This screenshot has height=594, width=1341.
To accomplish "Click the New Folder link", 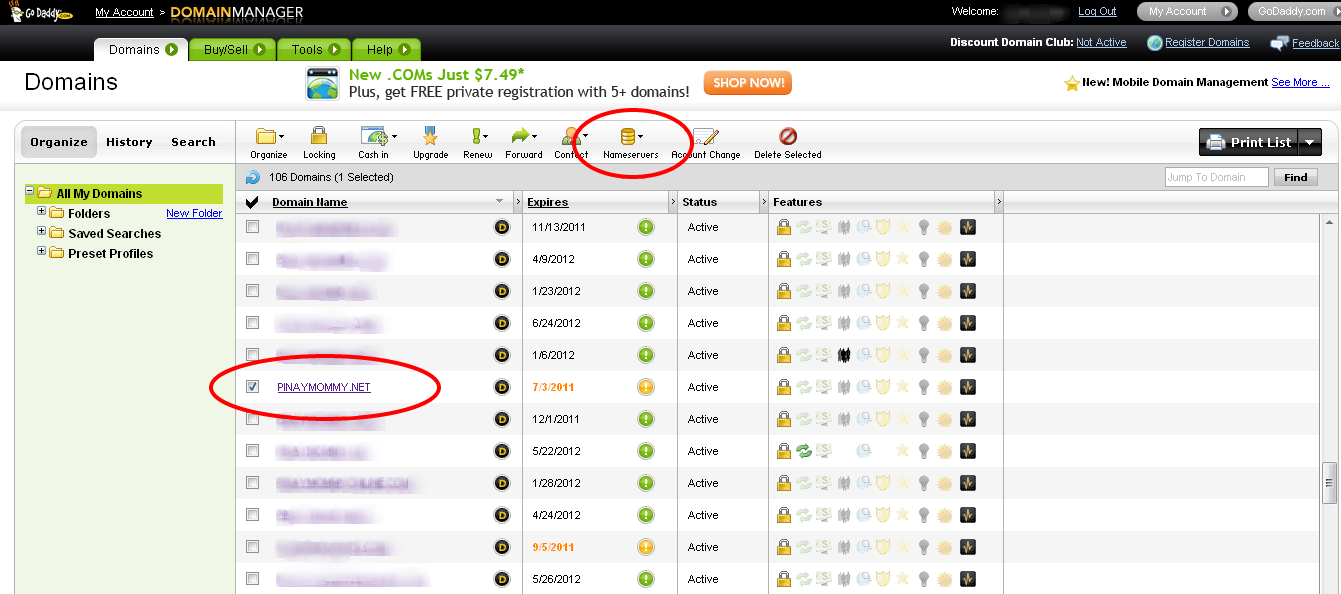I will pos(194,213).
